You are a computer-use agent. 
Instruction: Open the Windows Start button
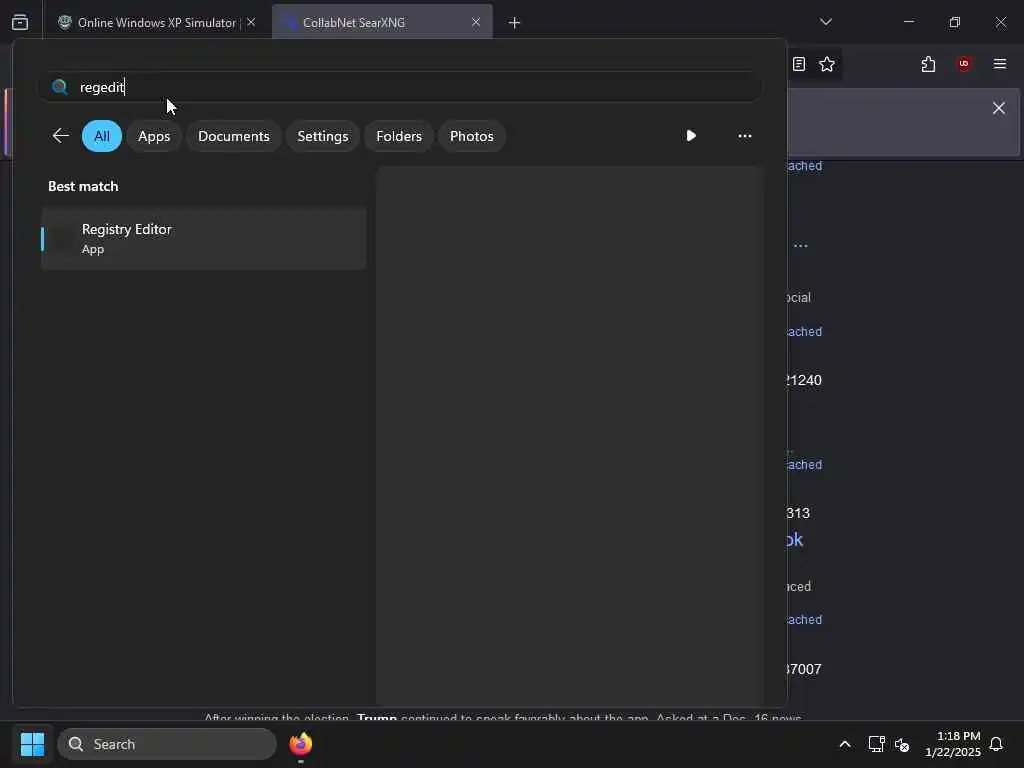[x=33, y=744]
